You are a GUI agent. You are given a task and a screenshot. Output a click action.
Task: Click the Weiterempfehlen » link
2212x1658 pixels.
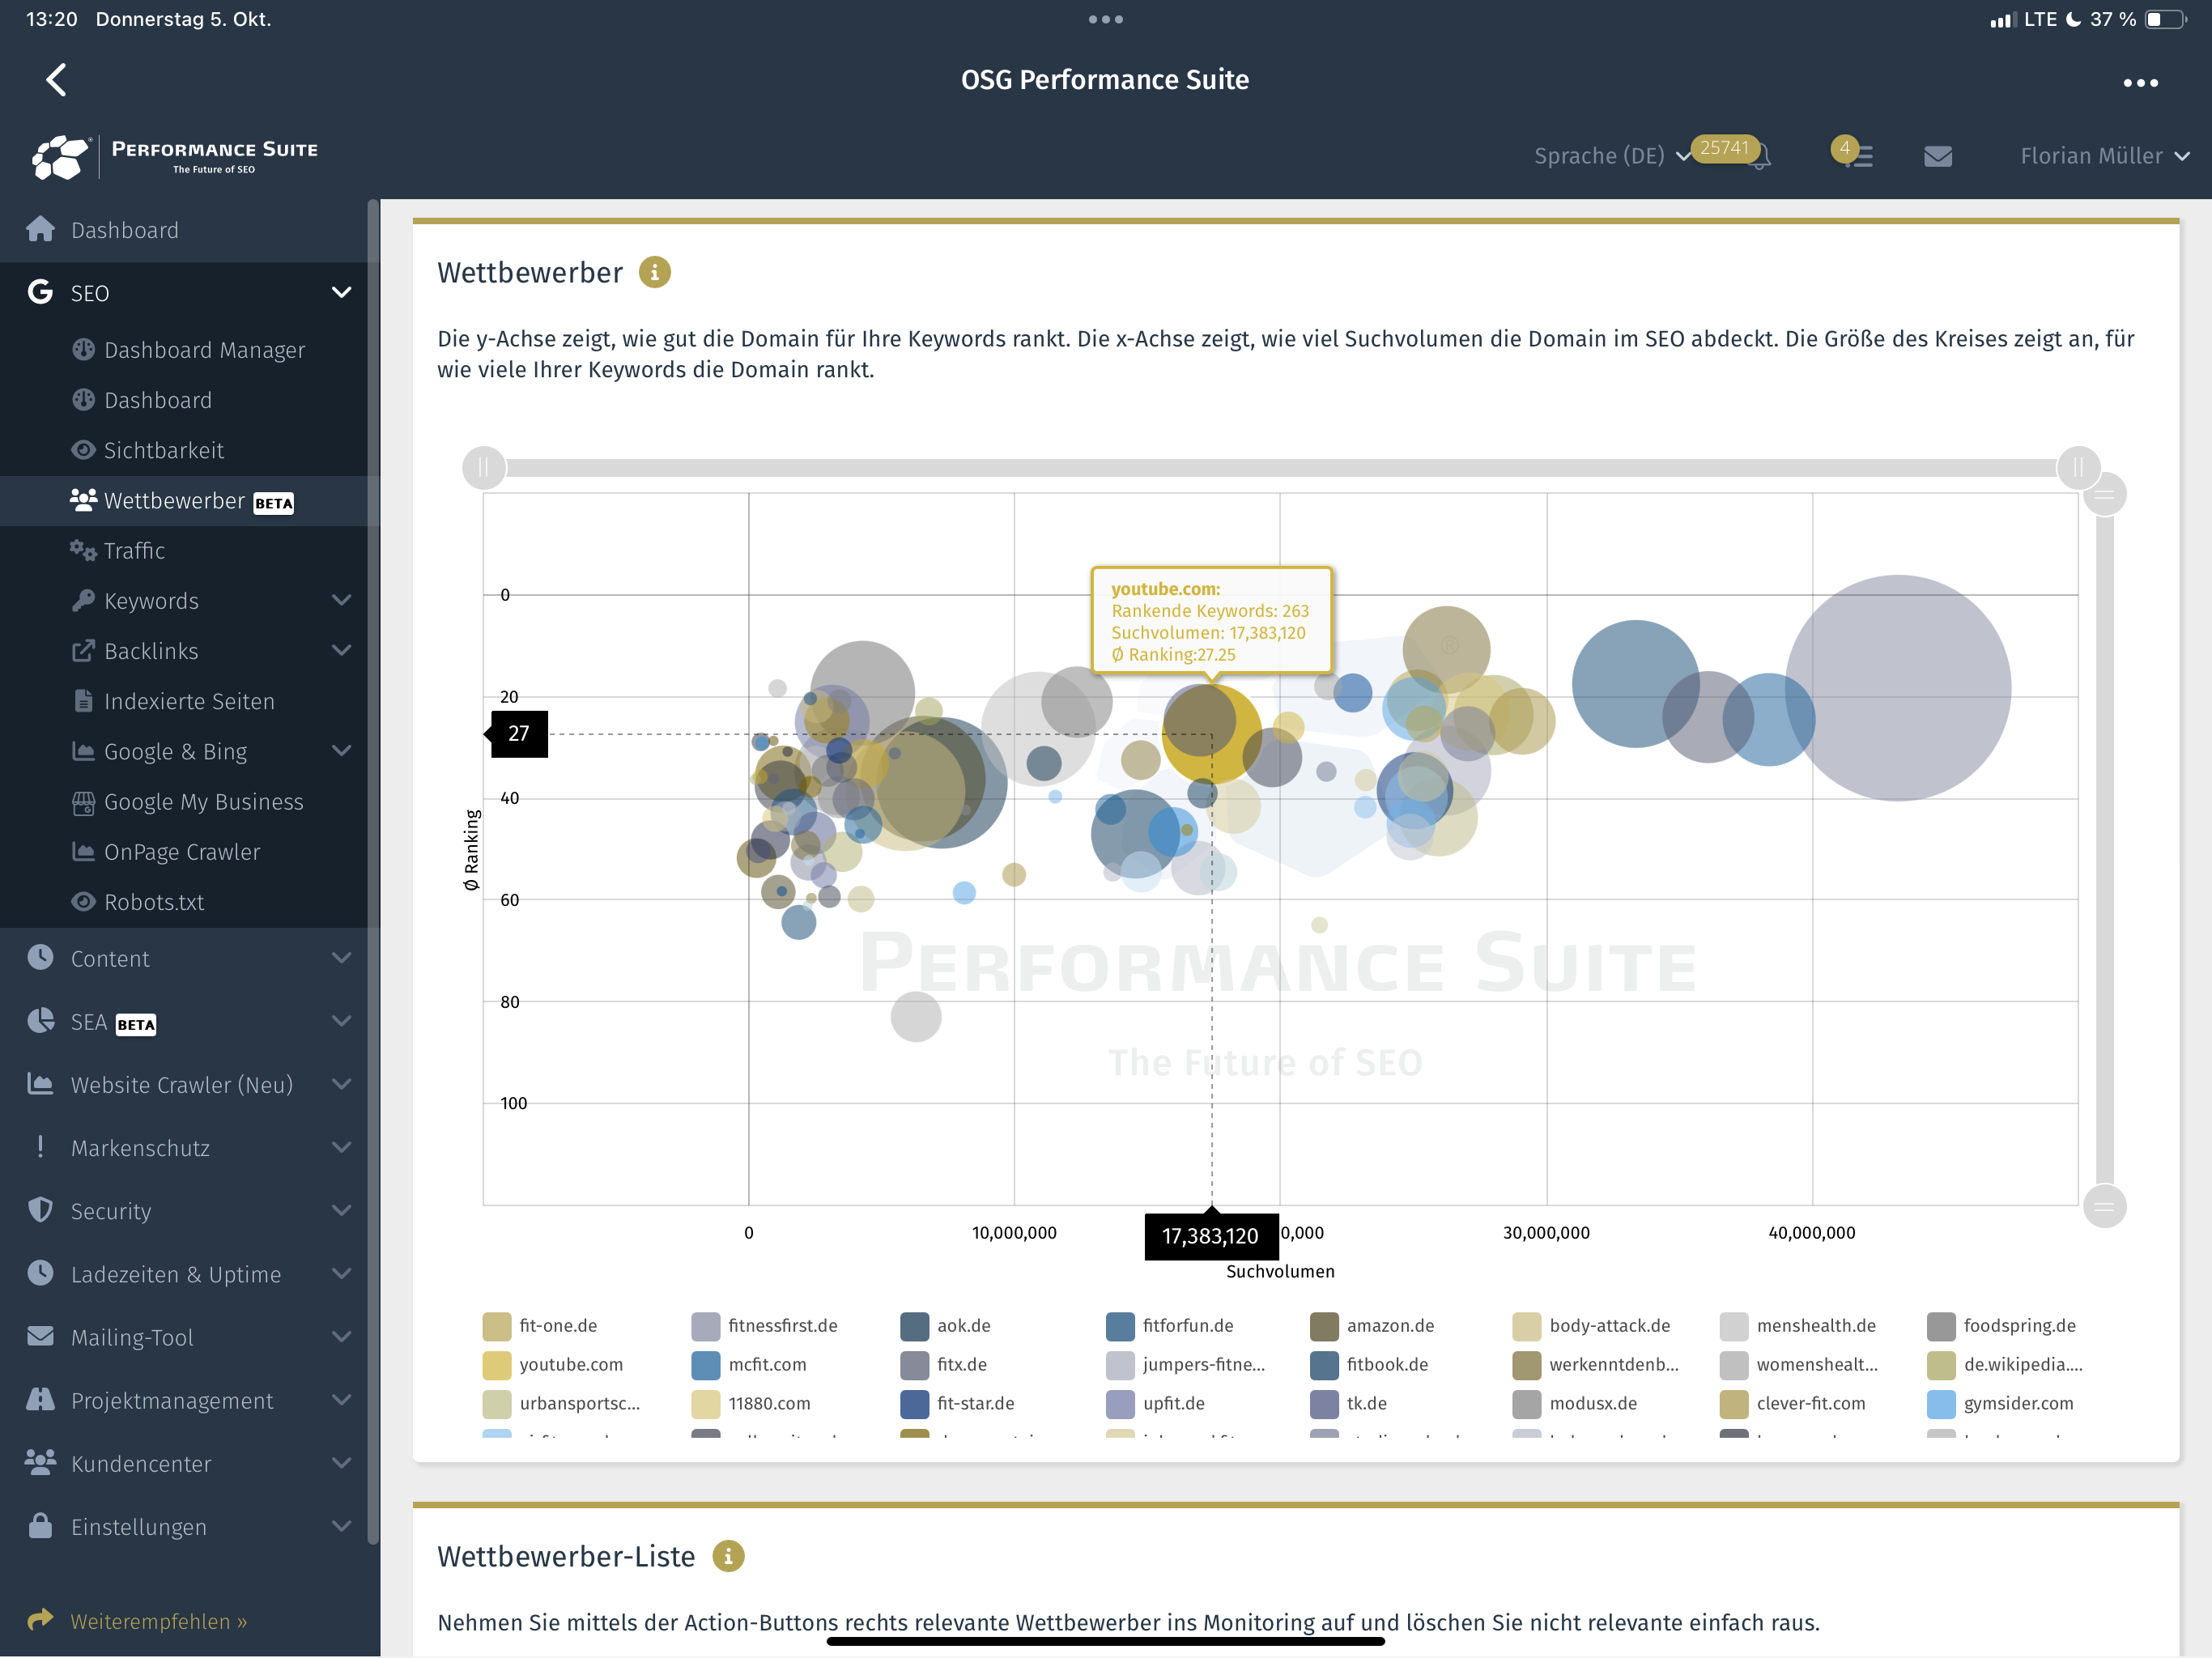[158, 1621]
